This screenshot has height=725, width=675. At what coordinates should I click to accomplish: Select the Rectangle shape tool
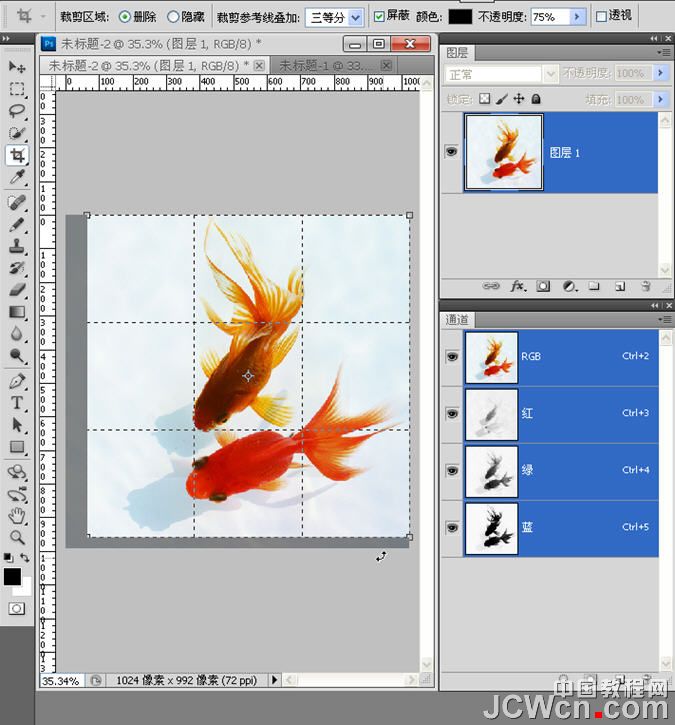point(17,447)
